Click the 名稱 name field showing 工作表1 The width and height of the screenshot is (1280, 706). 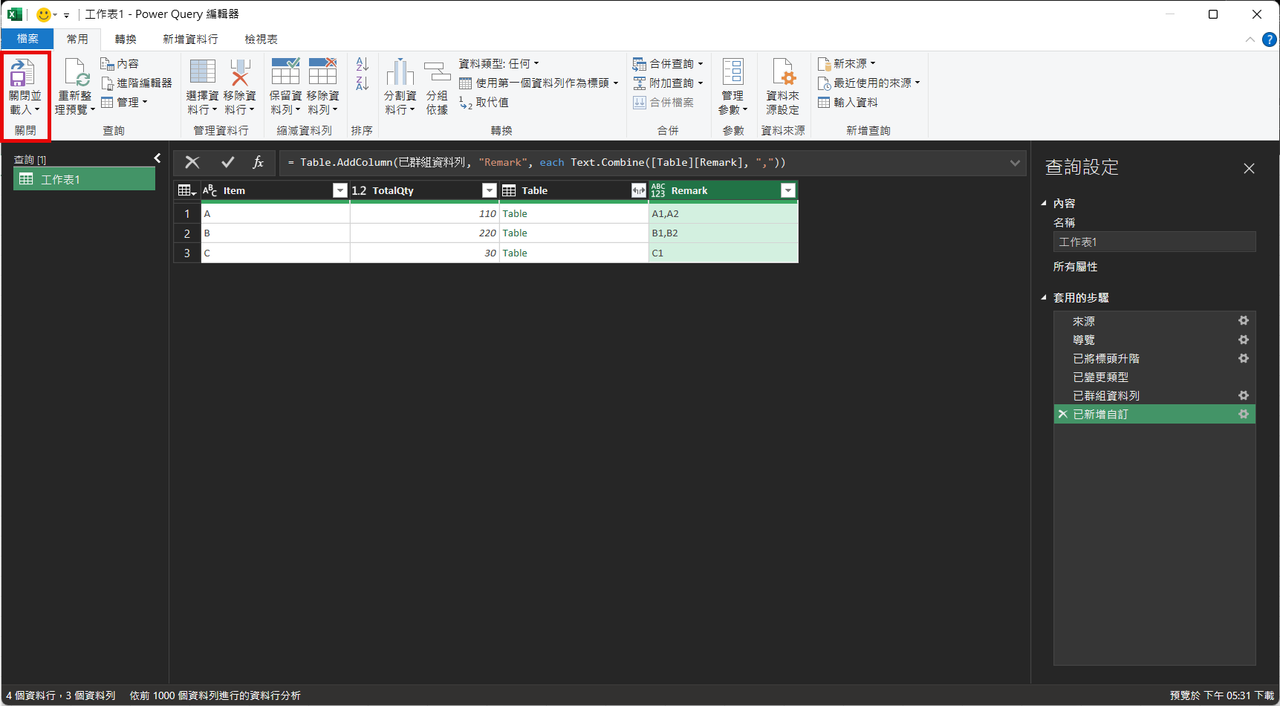click(1154, 242)
